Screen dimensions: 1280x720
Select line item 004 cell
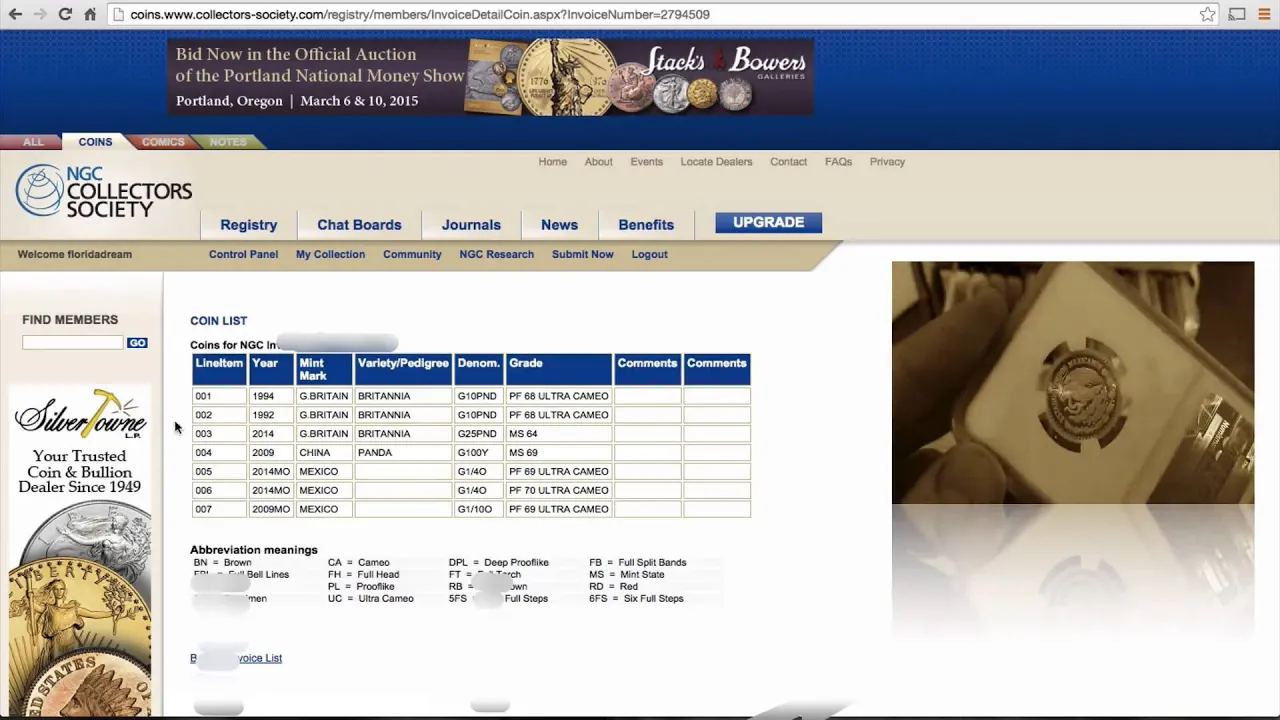pyautogui.click(x=219, y=452)
